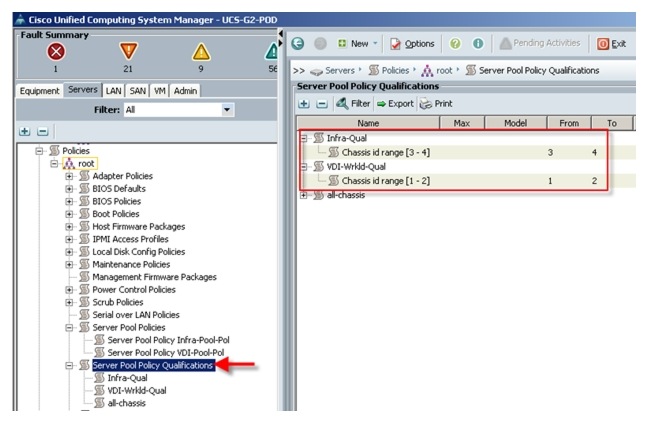This screenshot has height=424, width=649.
Task: Click the Filter button in table toolbar
Action: (x=353, y=104)
